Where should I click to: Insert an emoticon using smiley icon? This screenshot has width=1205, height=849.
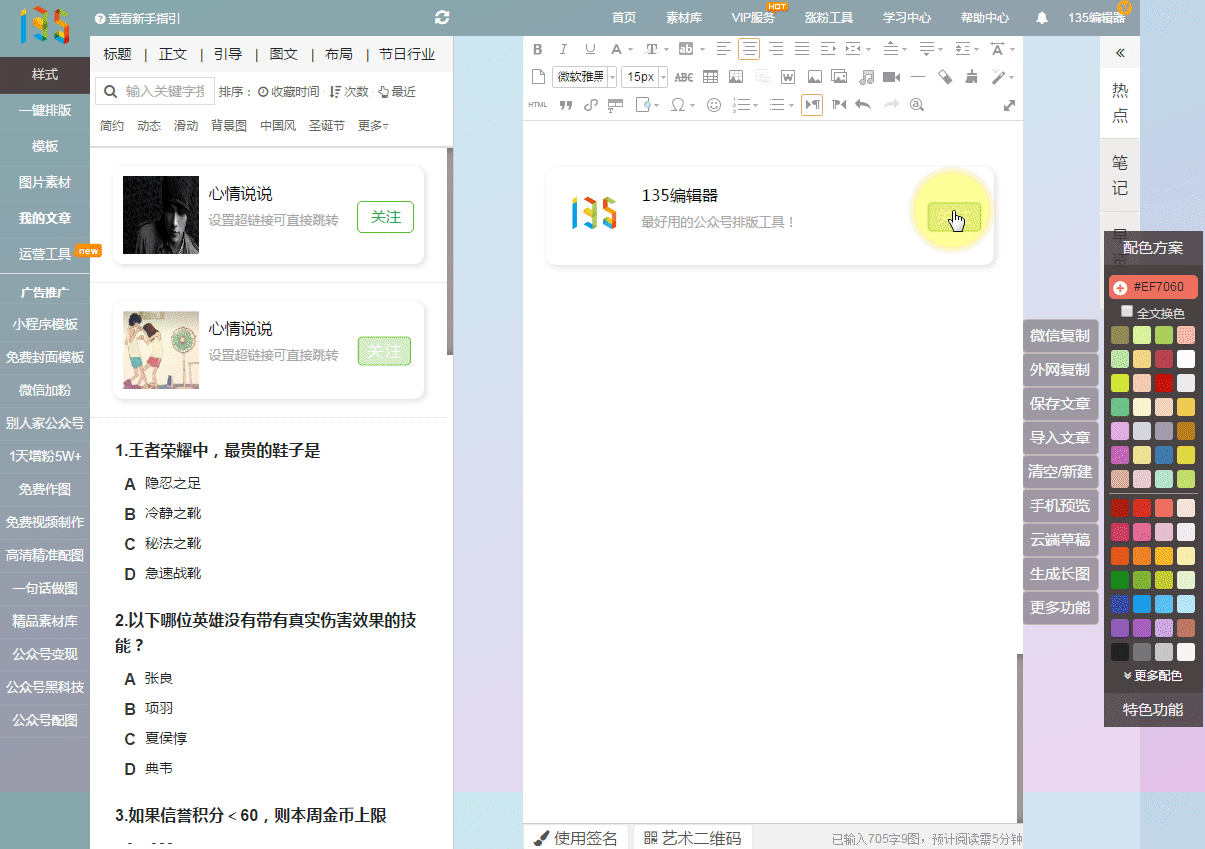tap(714, 105)
